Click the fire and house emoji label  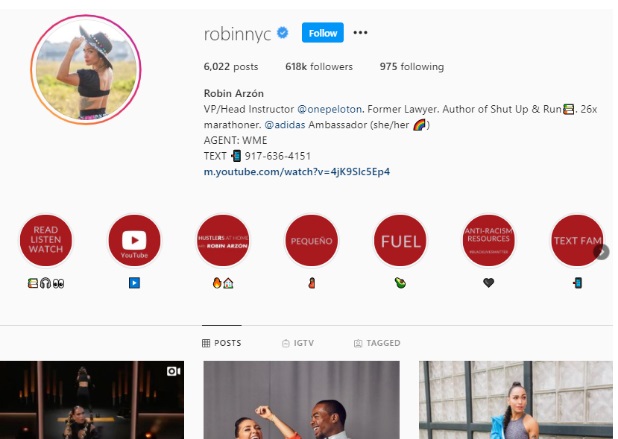pos(223,283)
